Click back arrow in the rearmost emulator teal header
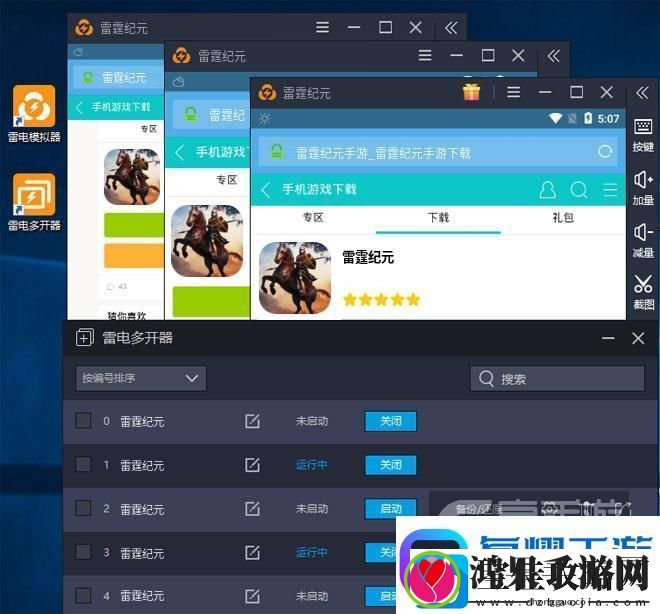 pos(79,107)
